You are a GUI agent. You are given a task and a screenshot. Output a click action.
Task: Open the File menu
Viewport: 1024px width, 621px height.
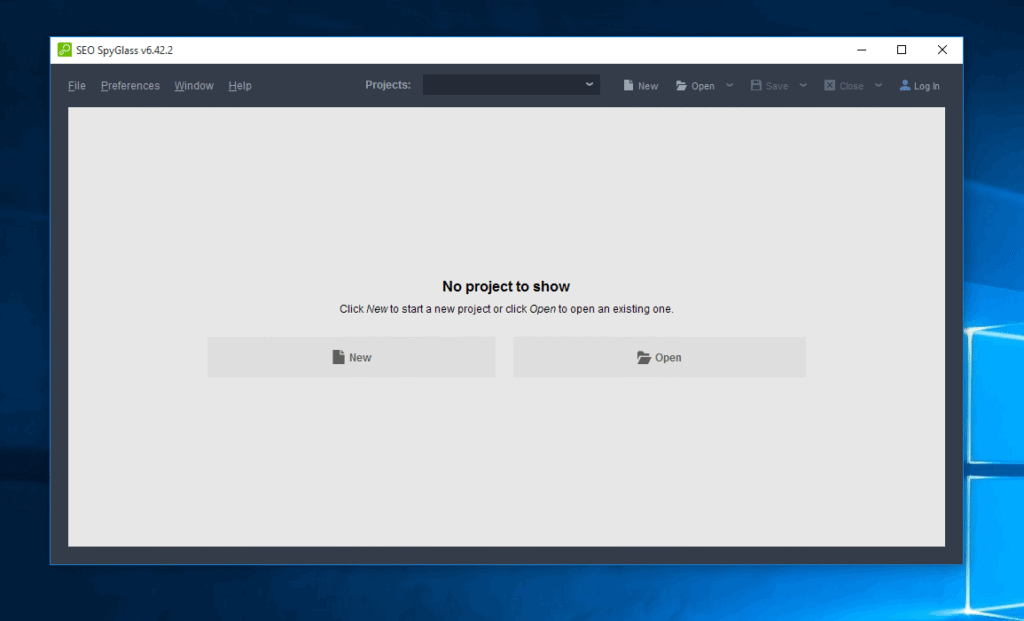click(x=76, y=85)
